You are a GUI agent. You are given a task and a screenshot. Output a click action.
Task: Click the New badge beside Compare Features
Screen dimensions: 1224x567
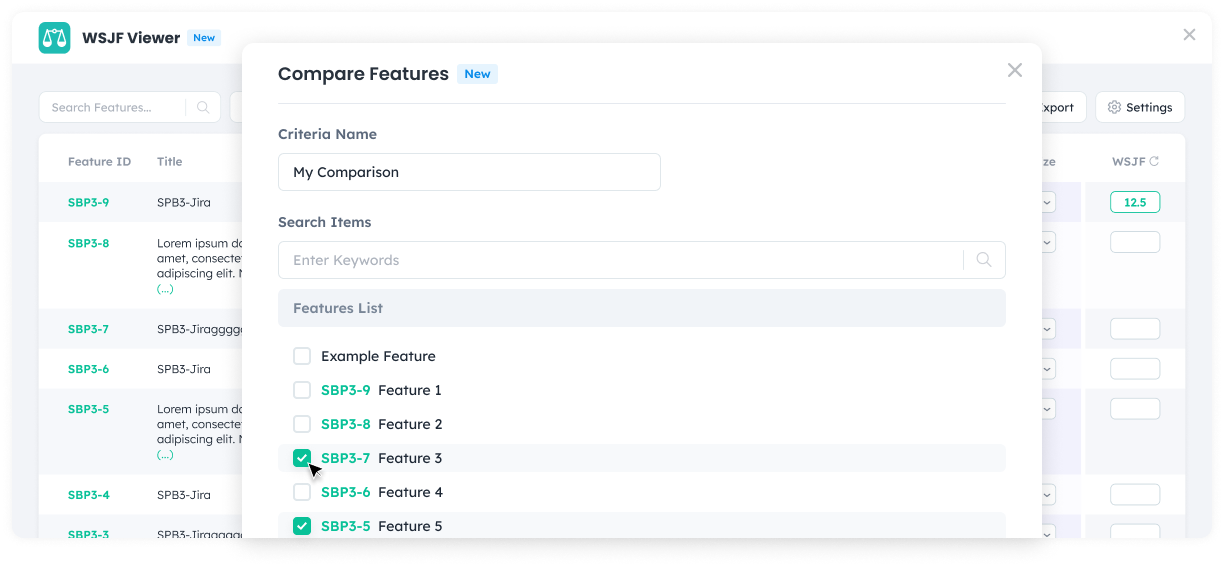pos(477,74)
